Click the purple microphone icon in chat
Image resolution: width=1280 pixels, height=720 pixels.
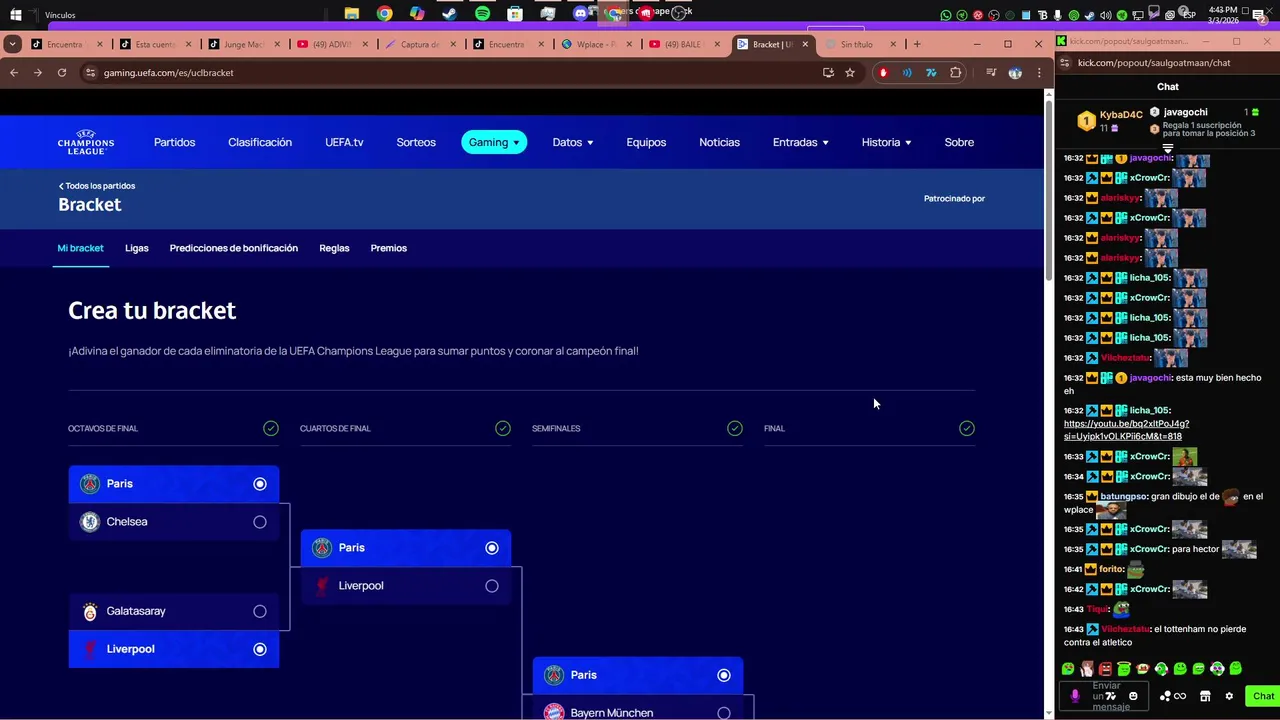(1075, 696)
